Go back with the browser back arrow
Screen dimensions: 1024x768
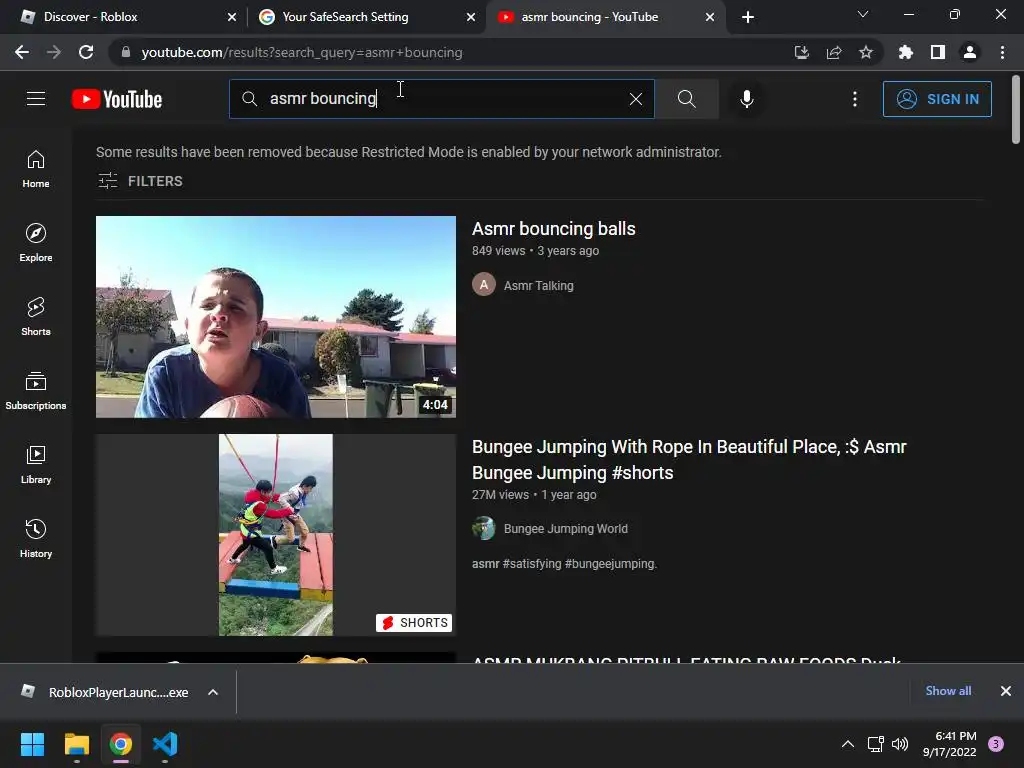(x=22, y=52)
